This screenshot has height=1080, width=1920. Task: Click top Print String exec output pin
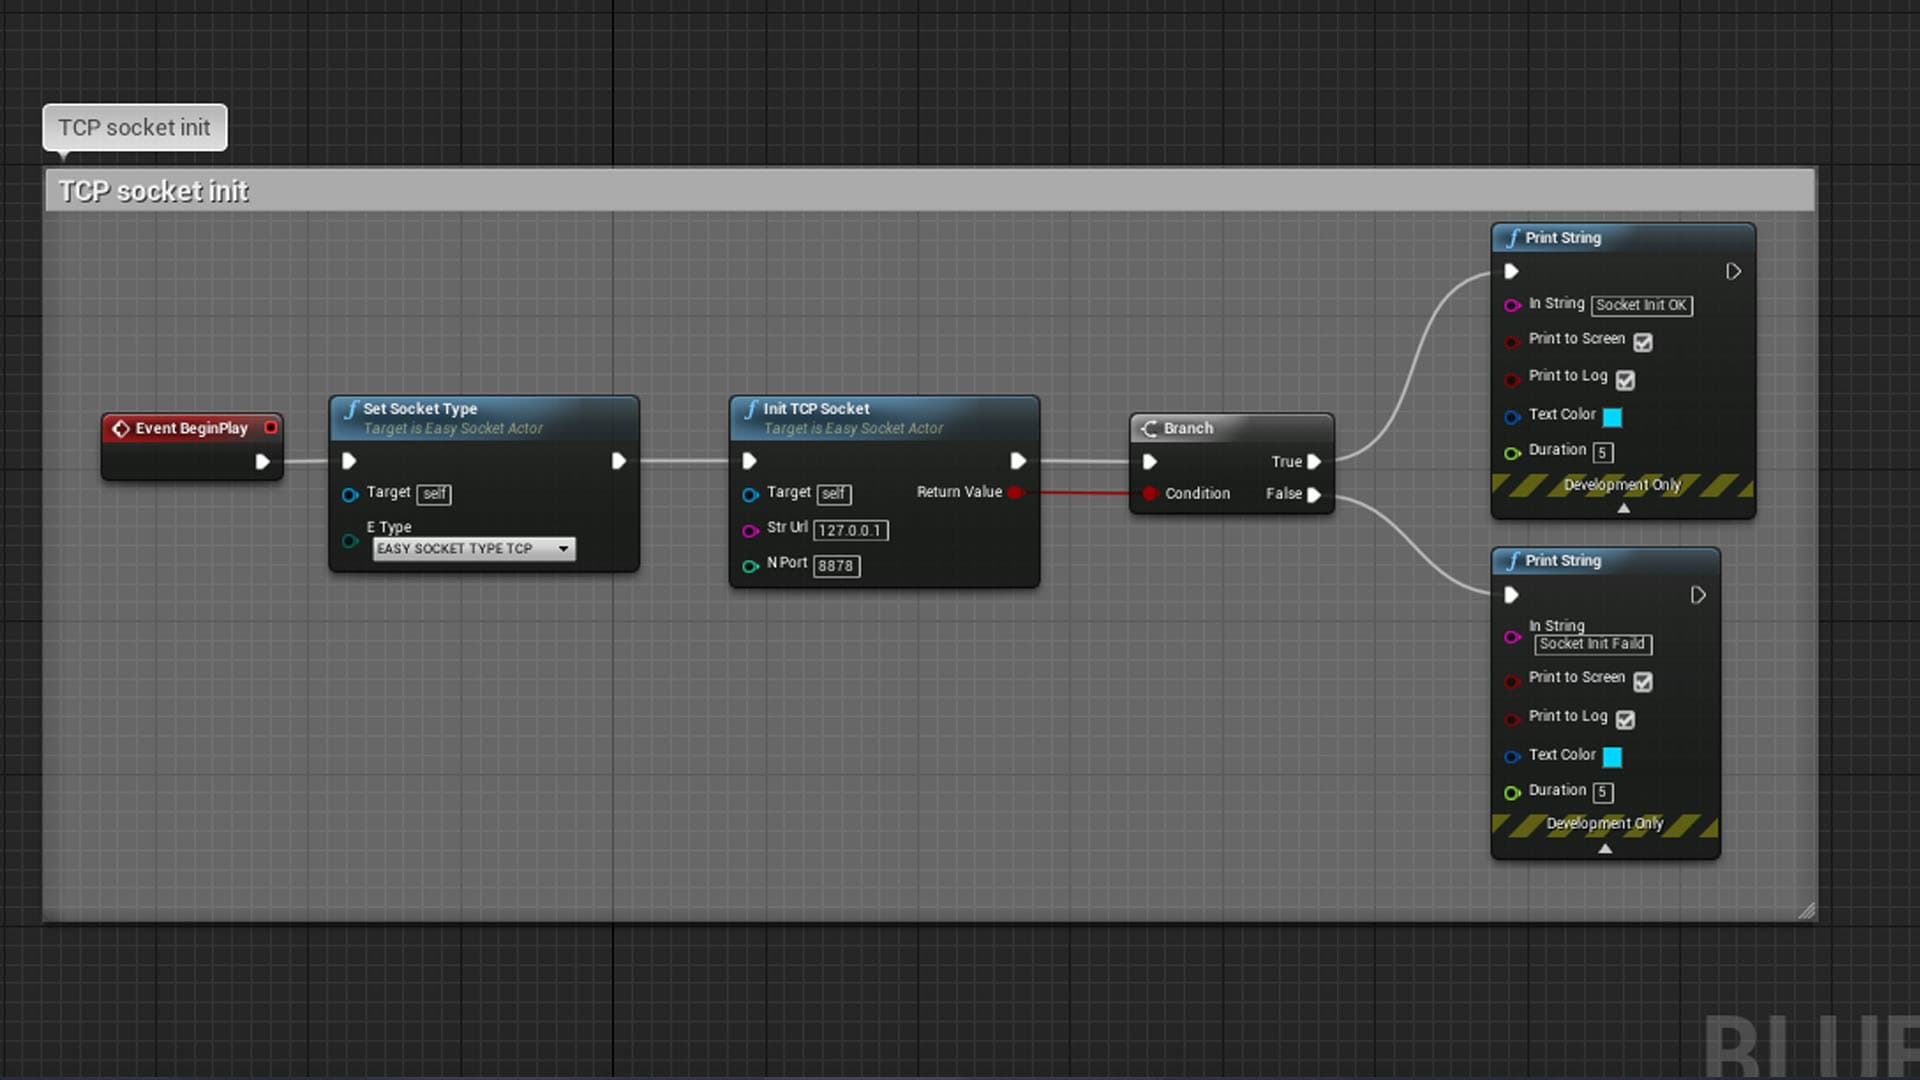[x=1733, y=272]
